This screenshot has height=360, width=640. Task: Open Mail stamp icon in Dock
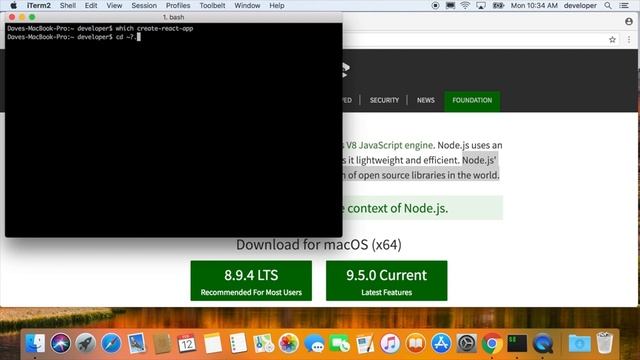click(137, 343)
